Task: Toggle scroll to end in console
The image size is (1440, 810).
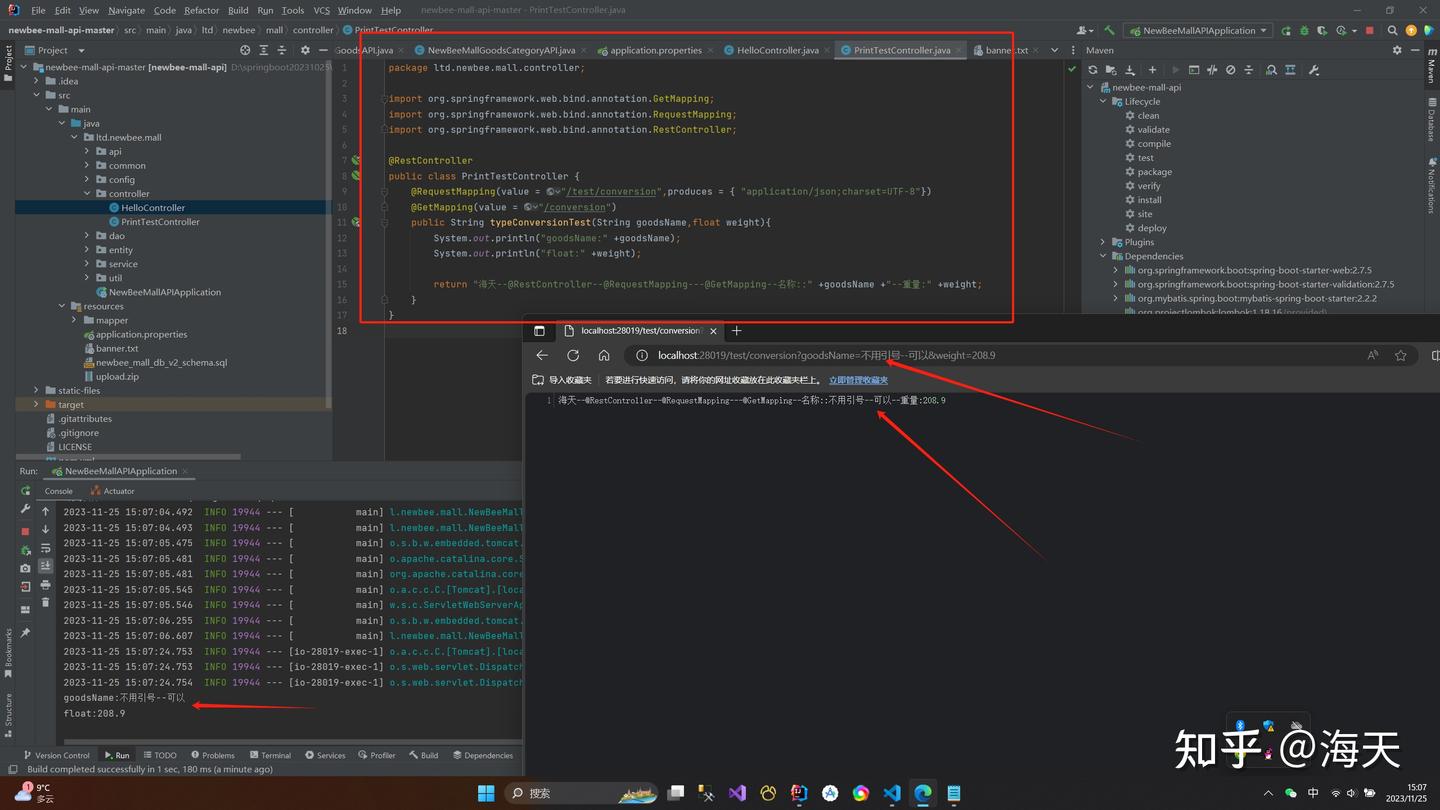Action: pyautogui.click(x=45, y=566)
